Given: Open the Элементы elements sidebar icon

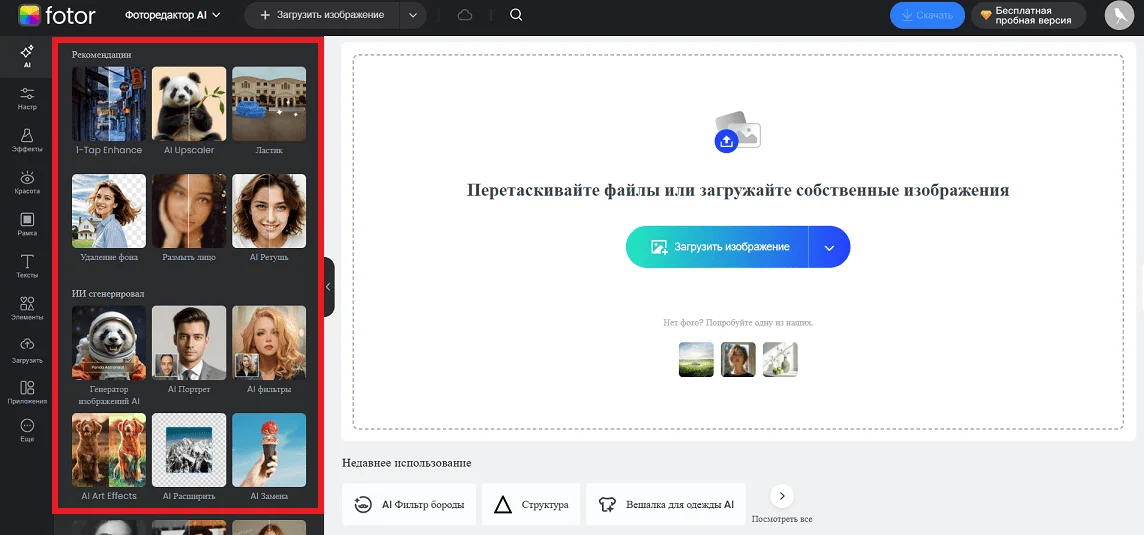Looking at the screenshot, I should (x=27, y=308).
